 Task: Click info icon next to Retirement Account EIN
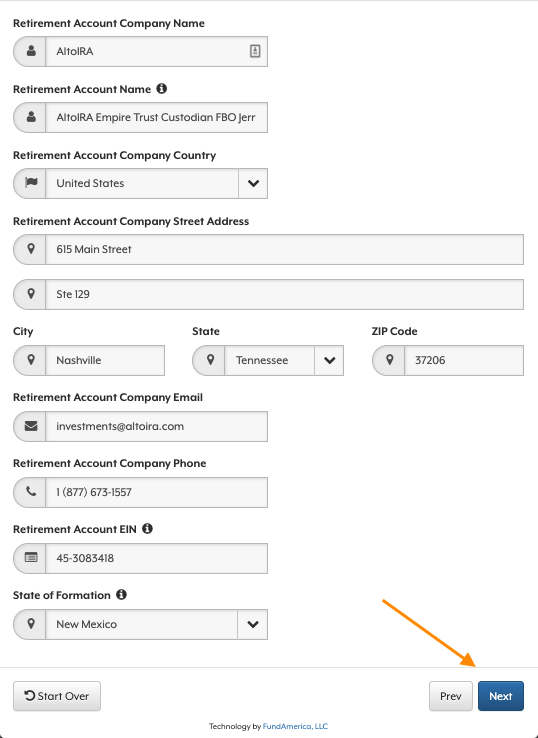coord(147,529)
